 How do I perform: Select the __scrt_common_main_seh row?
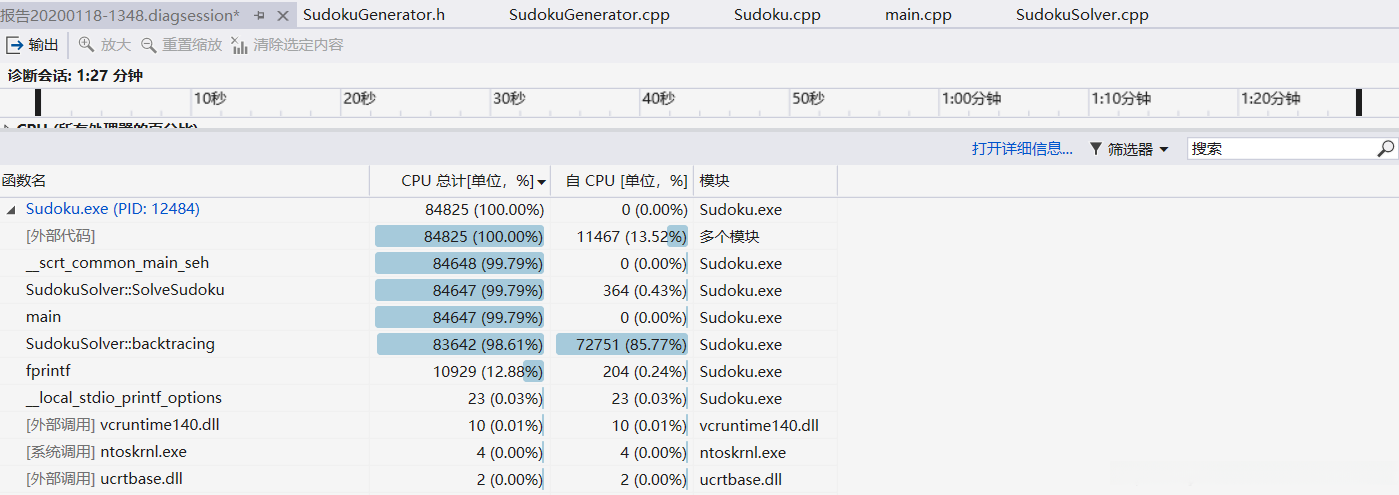point(418,264)
